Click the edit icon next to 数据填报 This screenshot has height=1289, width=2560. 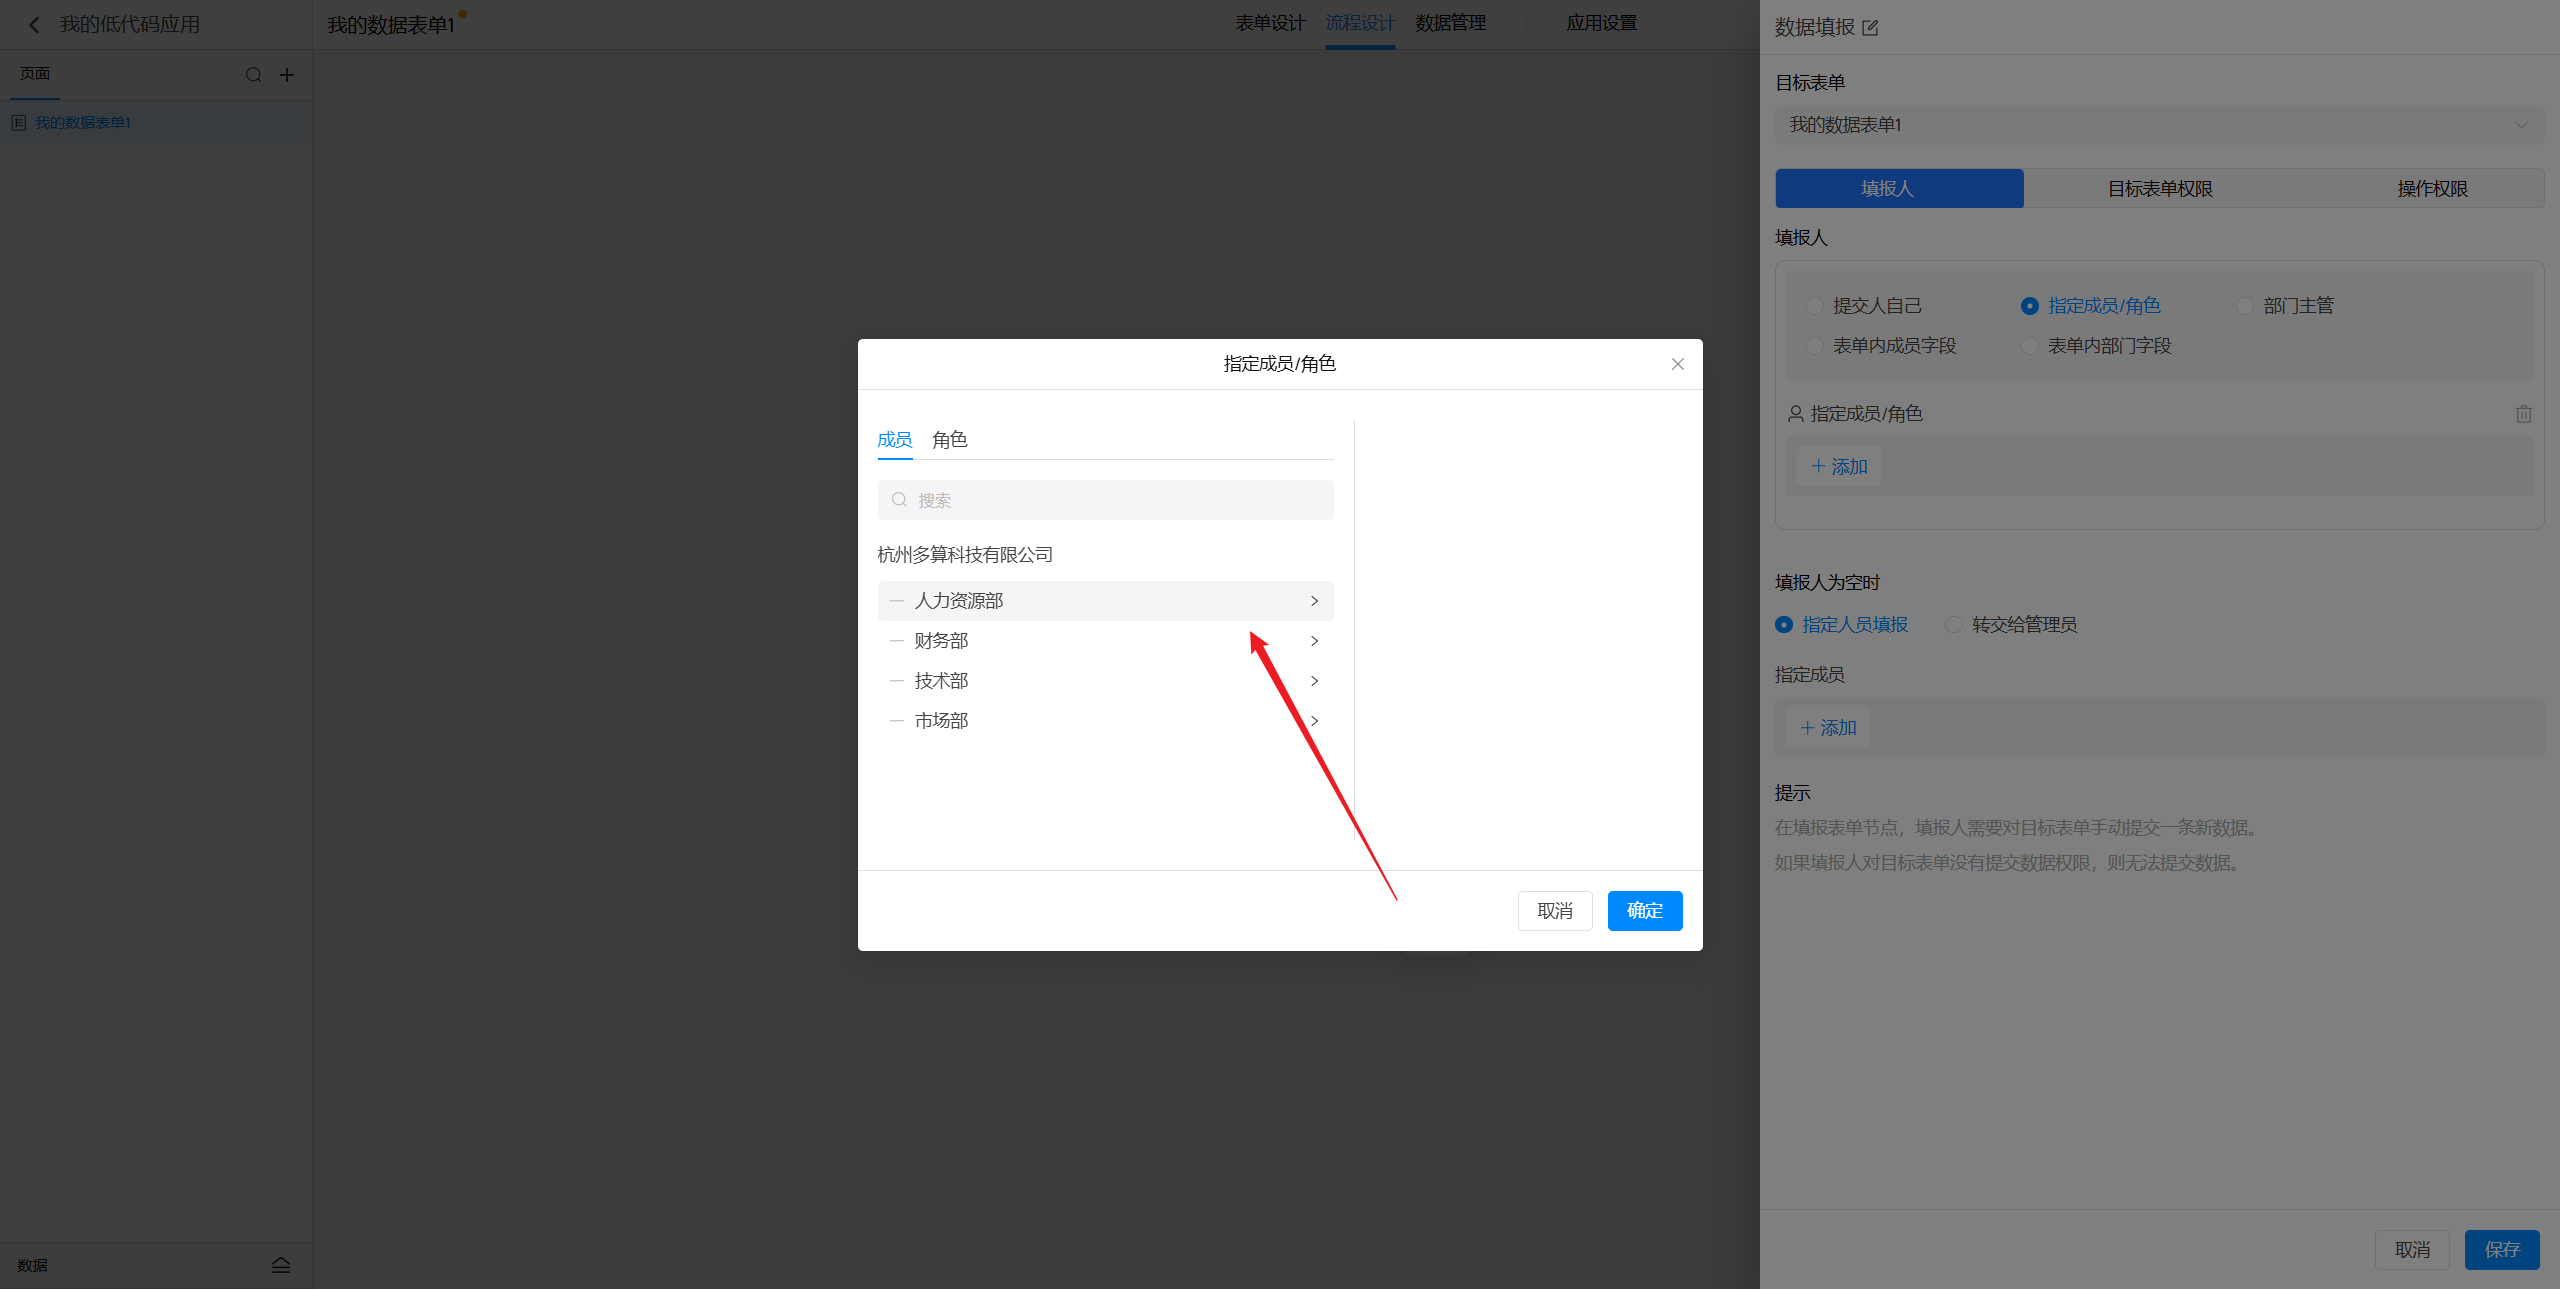pyautogui.click(x=1870, y=28)
